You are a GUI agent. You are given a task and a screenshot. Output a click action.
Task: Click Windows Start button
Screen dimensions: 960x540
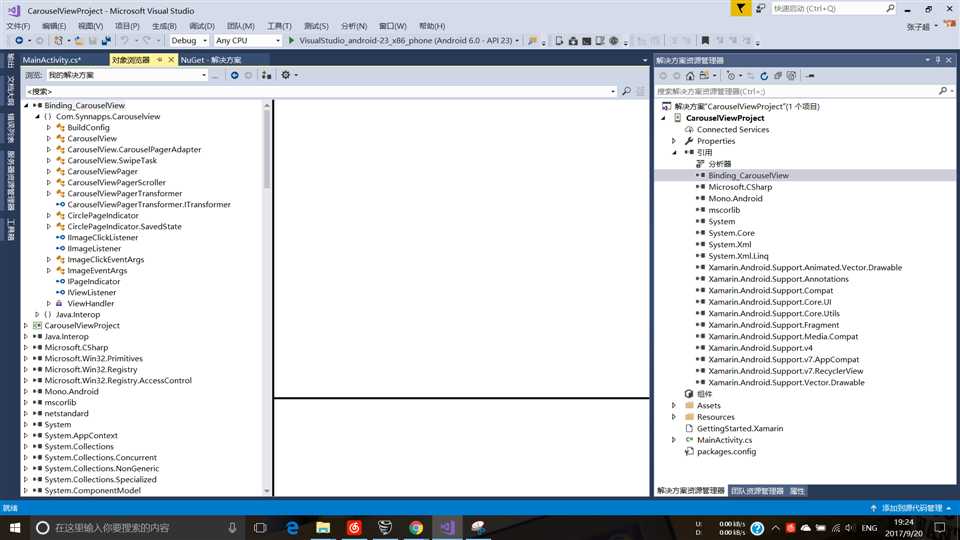[15, 527]
